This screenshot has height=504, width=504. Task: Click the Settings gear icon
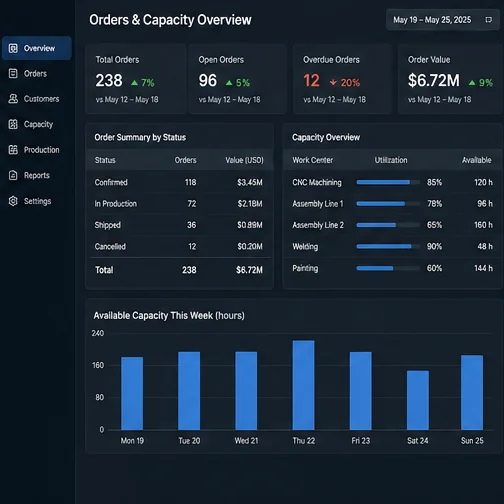pos(13,201)
